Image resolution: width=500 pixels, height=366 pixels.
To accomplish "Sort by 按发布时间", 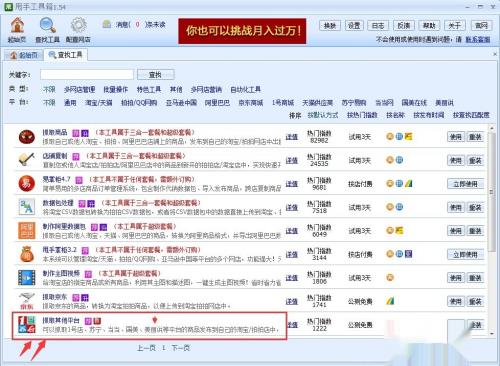I will click(429, 115).
